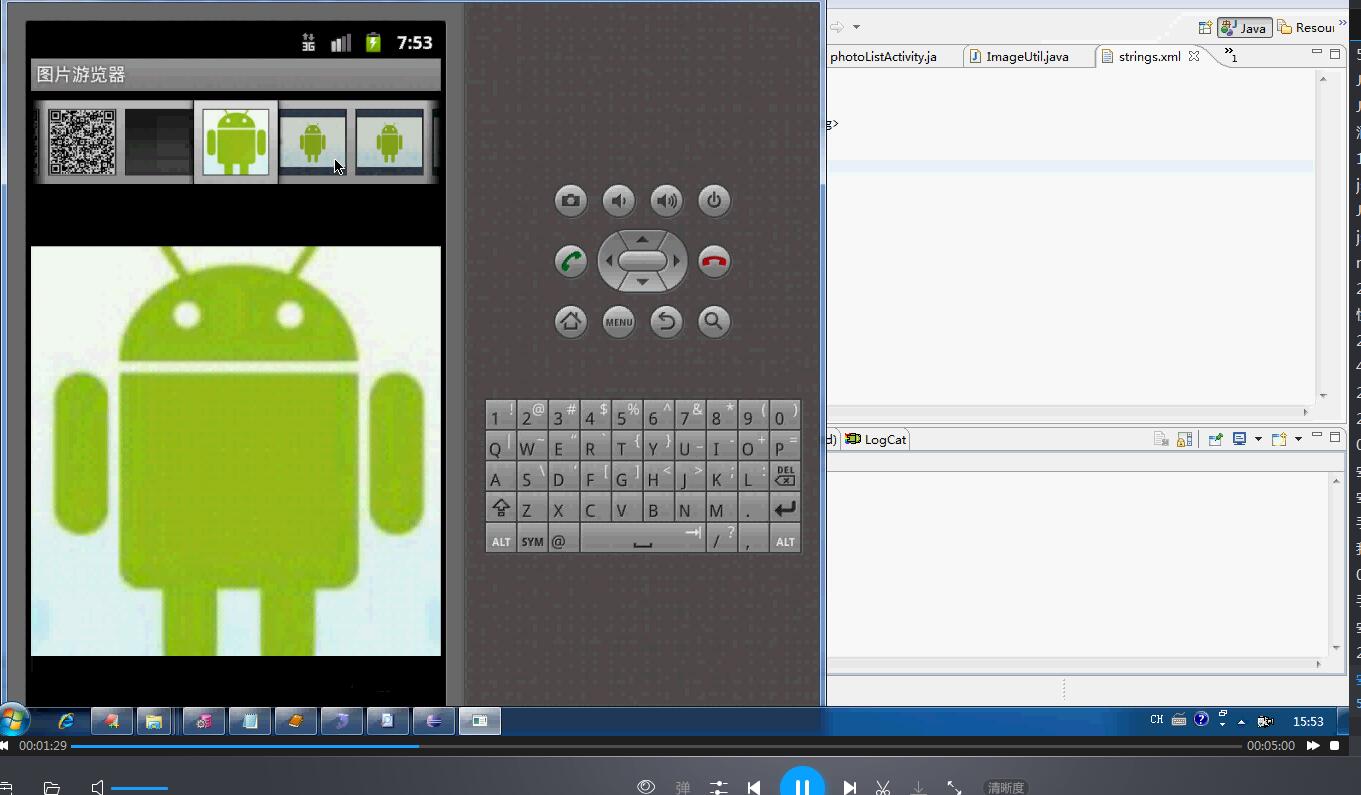The image size is (1361, 795).
Task: Switch to photoListActivity.java editor tab
Action: click(884, 57)
